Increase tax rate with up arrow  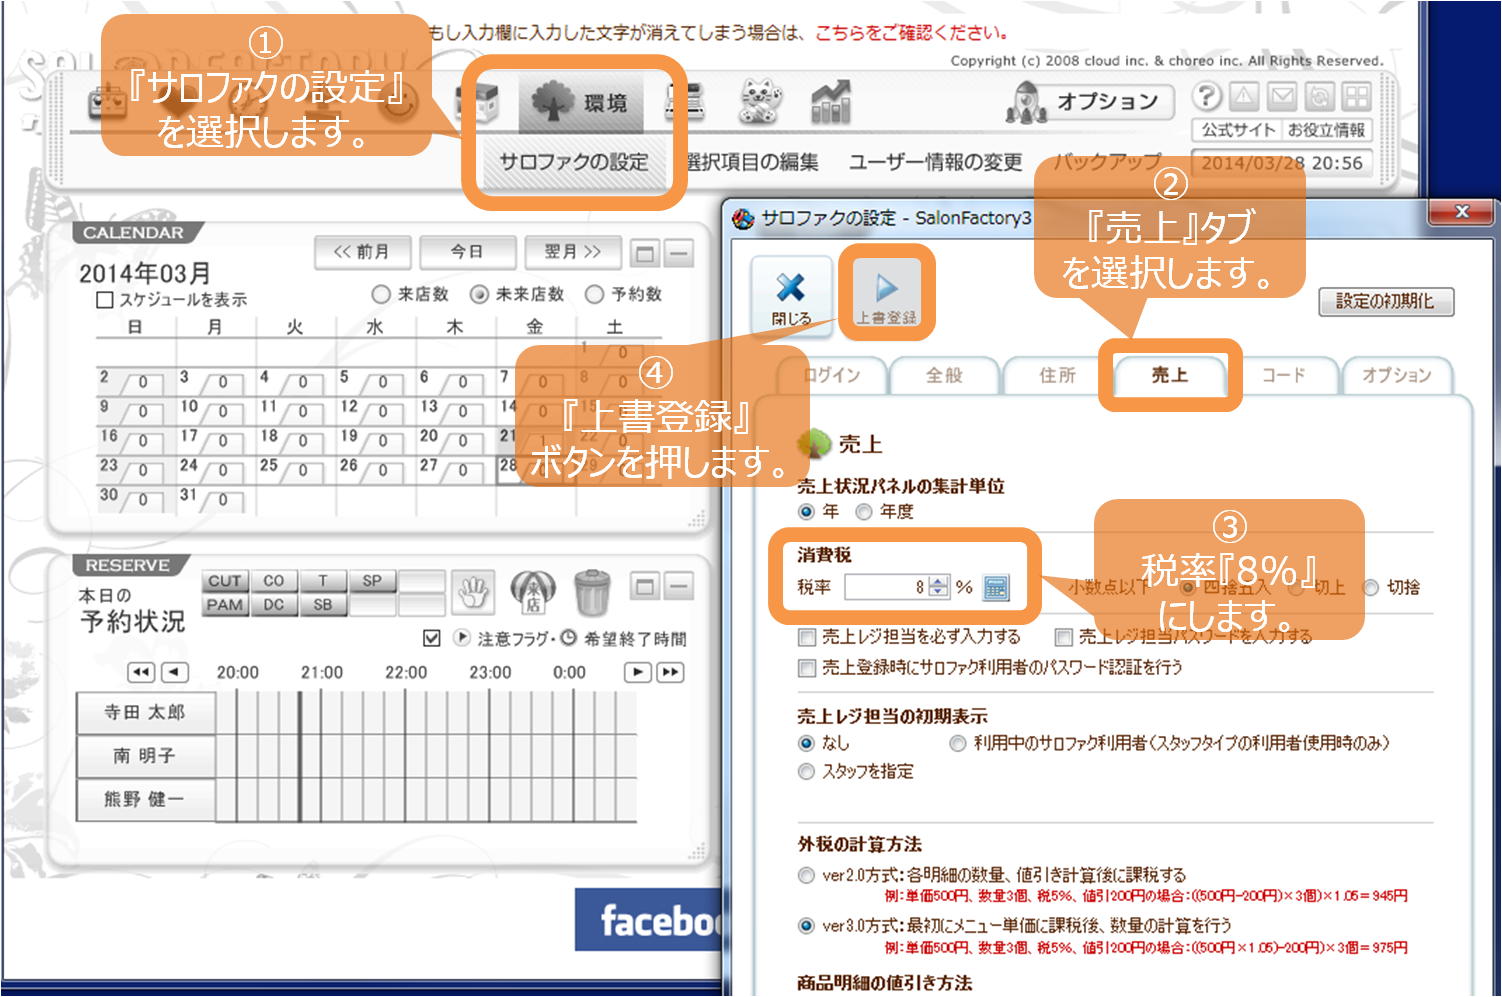click(x=938, y=582)
